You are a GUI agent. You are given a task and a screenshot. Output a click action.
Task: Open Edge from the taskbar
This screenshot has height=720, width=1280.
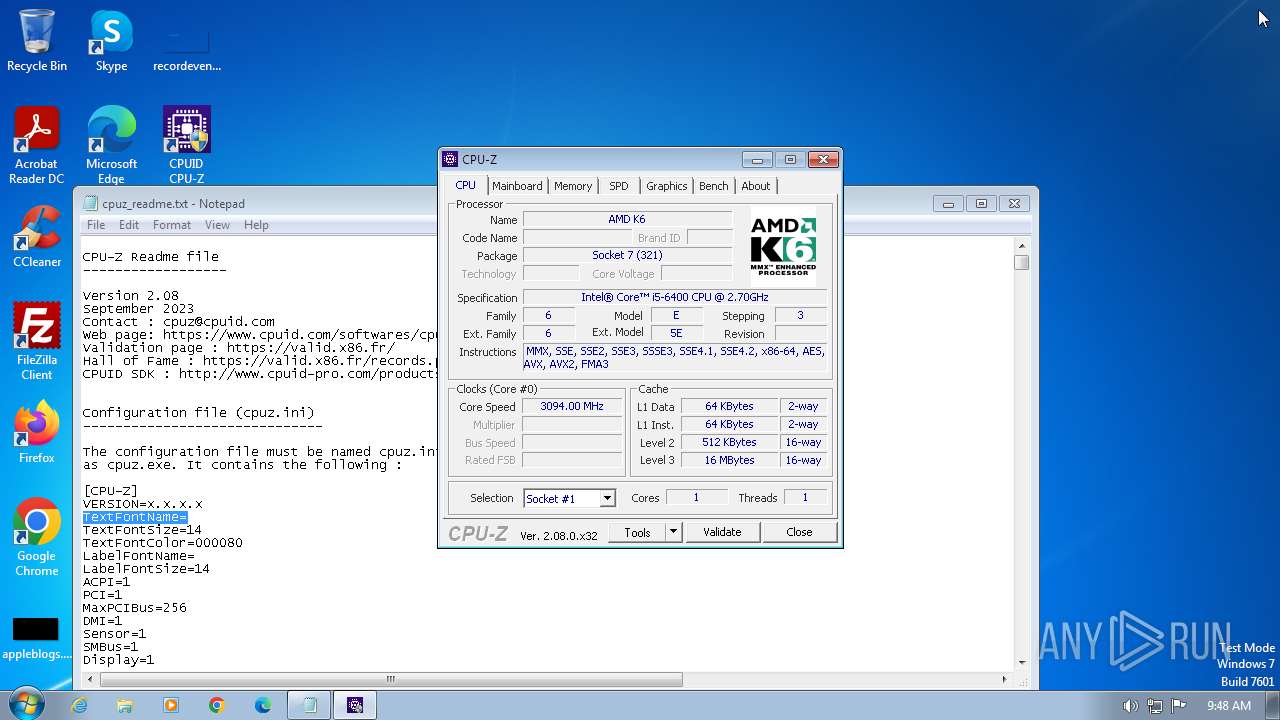click(263, 705)
